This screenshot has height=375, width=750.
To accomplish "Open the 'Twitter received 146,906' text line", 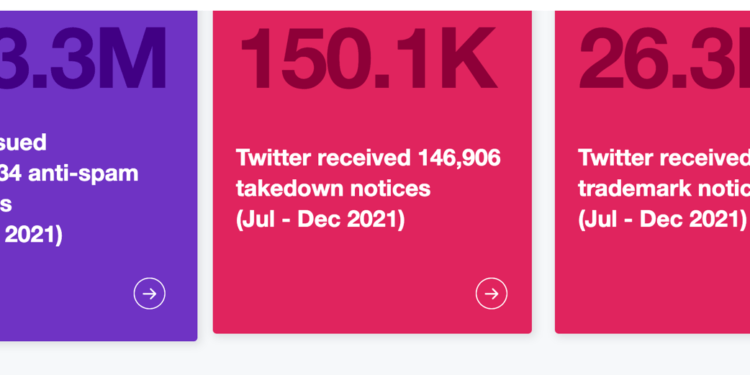I will 368,158.
